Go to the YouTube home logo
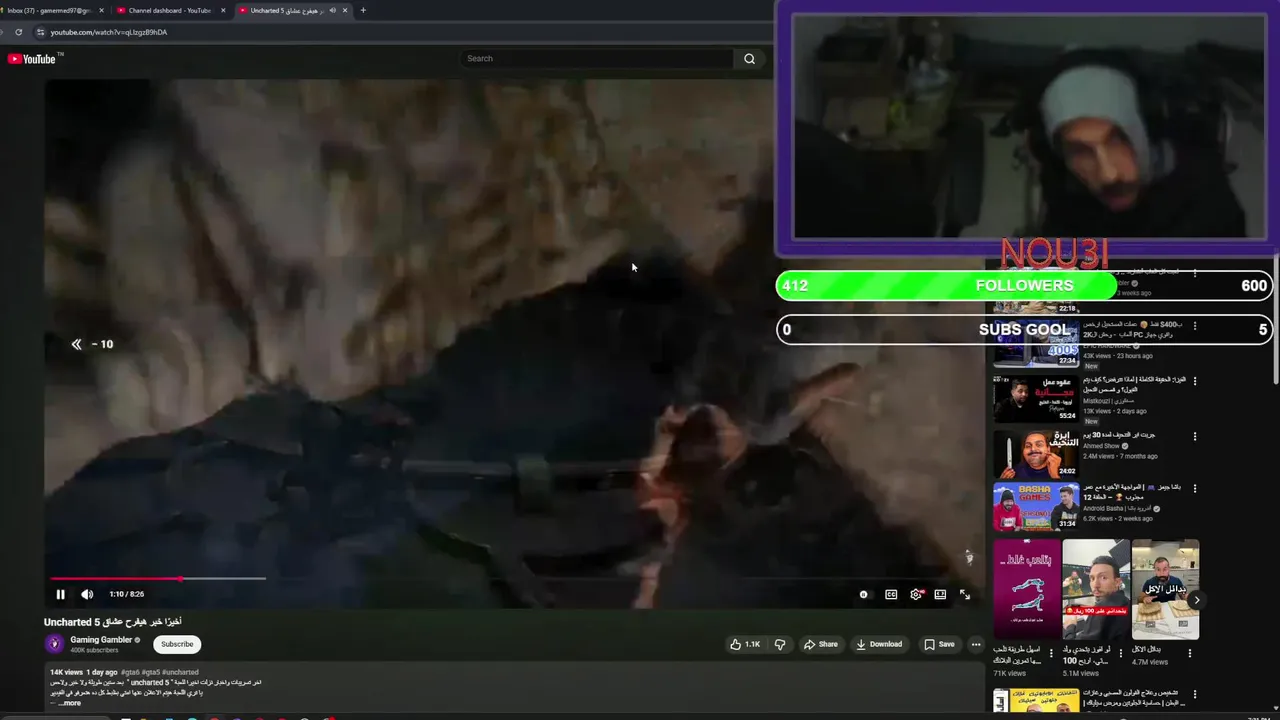The image size is (1280, 720). (x=34, y=59)
